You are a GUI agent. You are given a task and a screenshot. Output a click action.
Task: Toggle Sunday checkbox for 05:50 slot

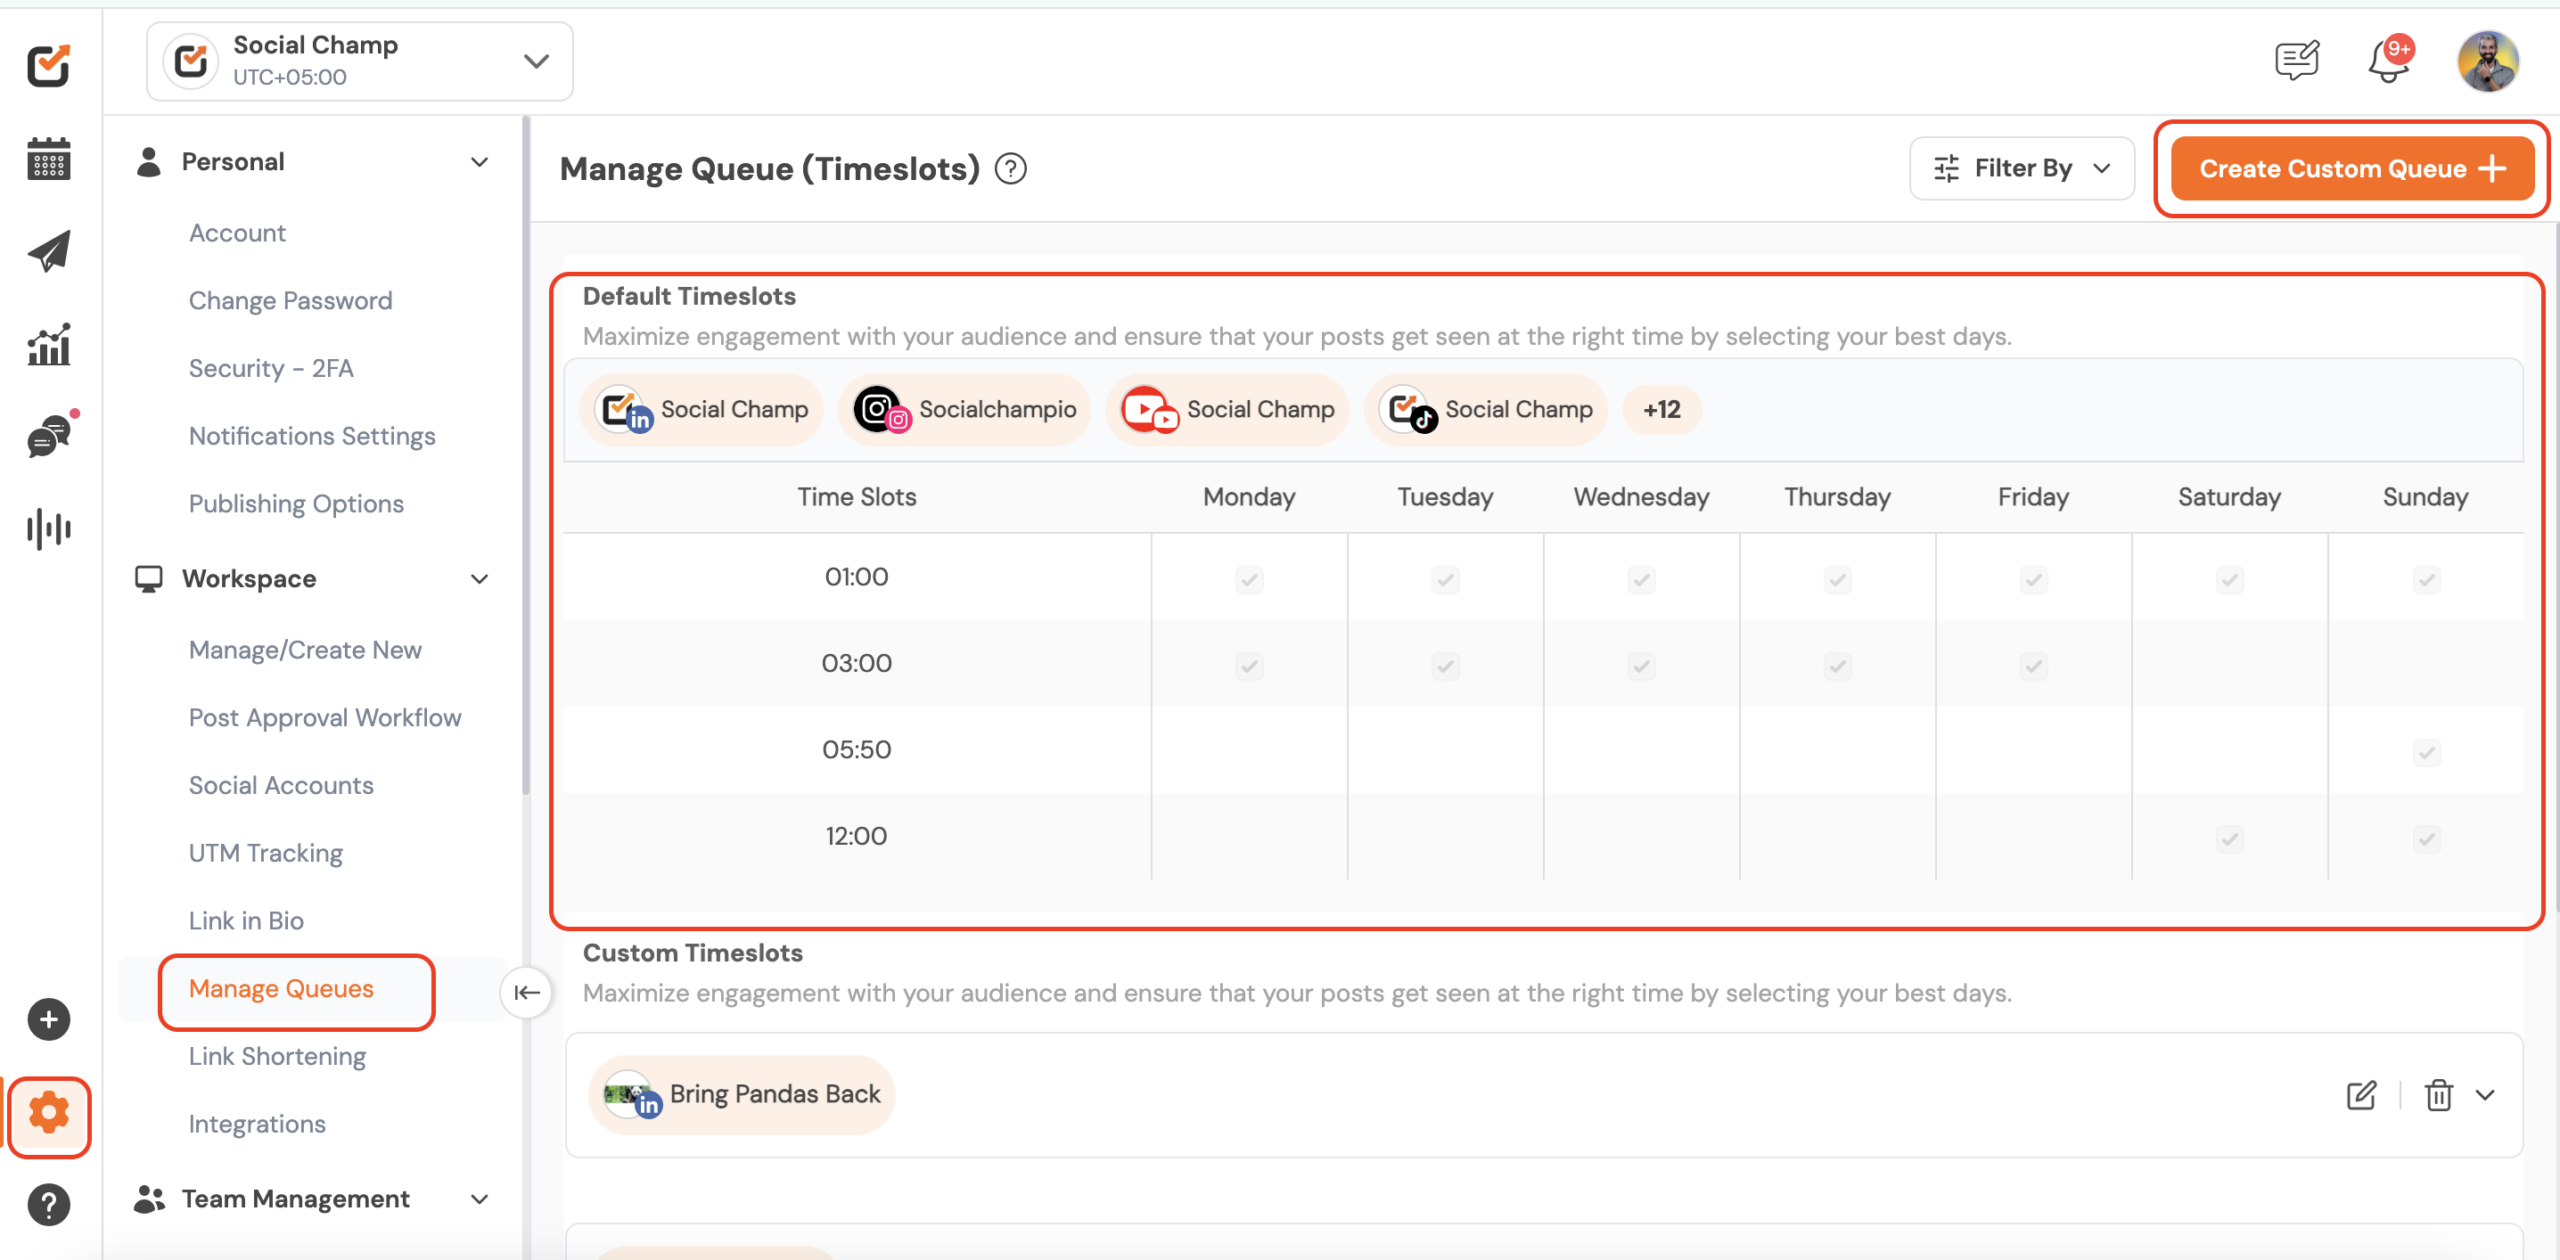tap(2426, 752)
